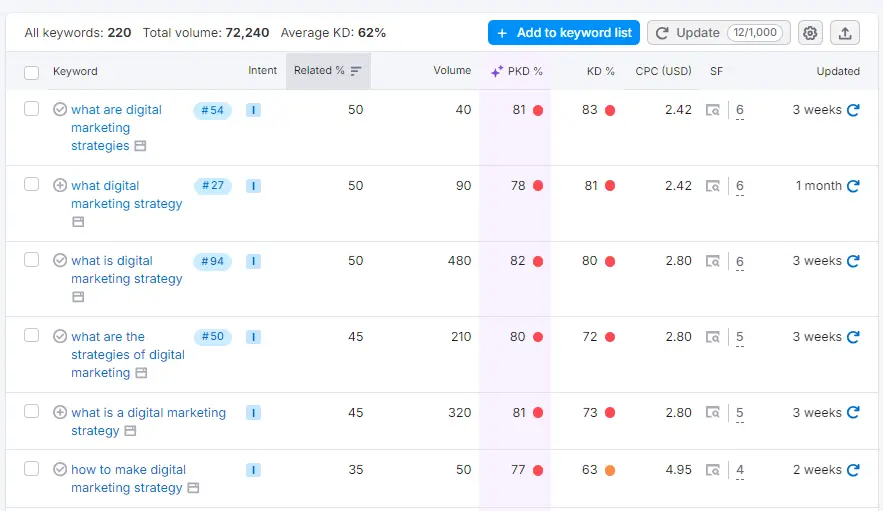Sort by KD % column header
Screen dimensions: 883x511
(600, 71)
